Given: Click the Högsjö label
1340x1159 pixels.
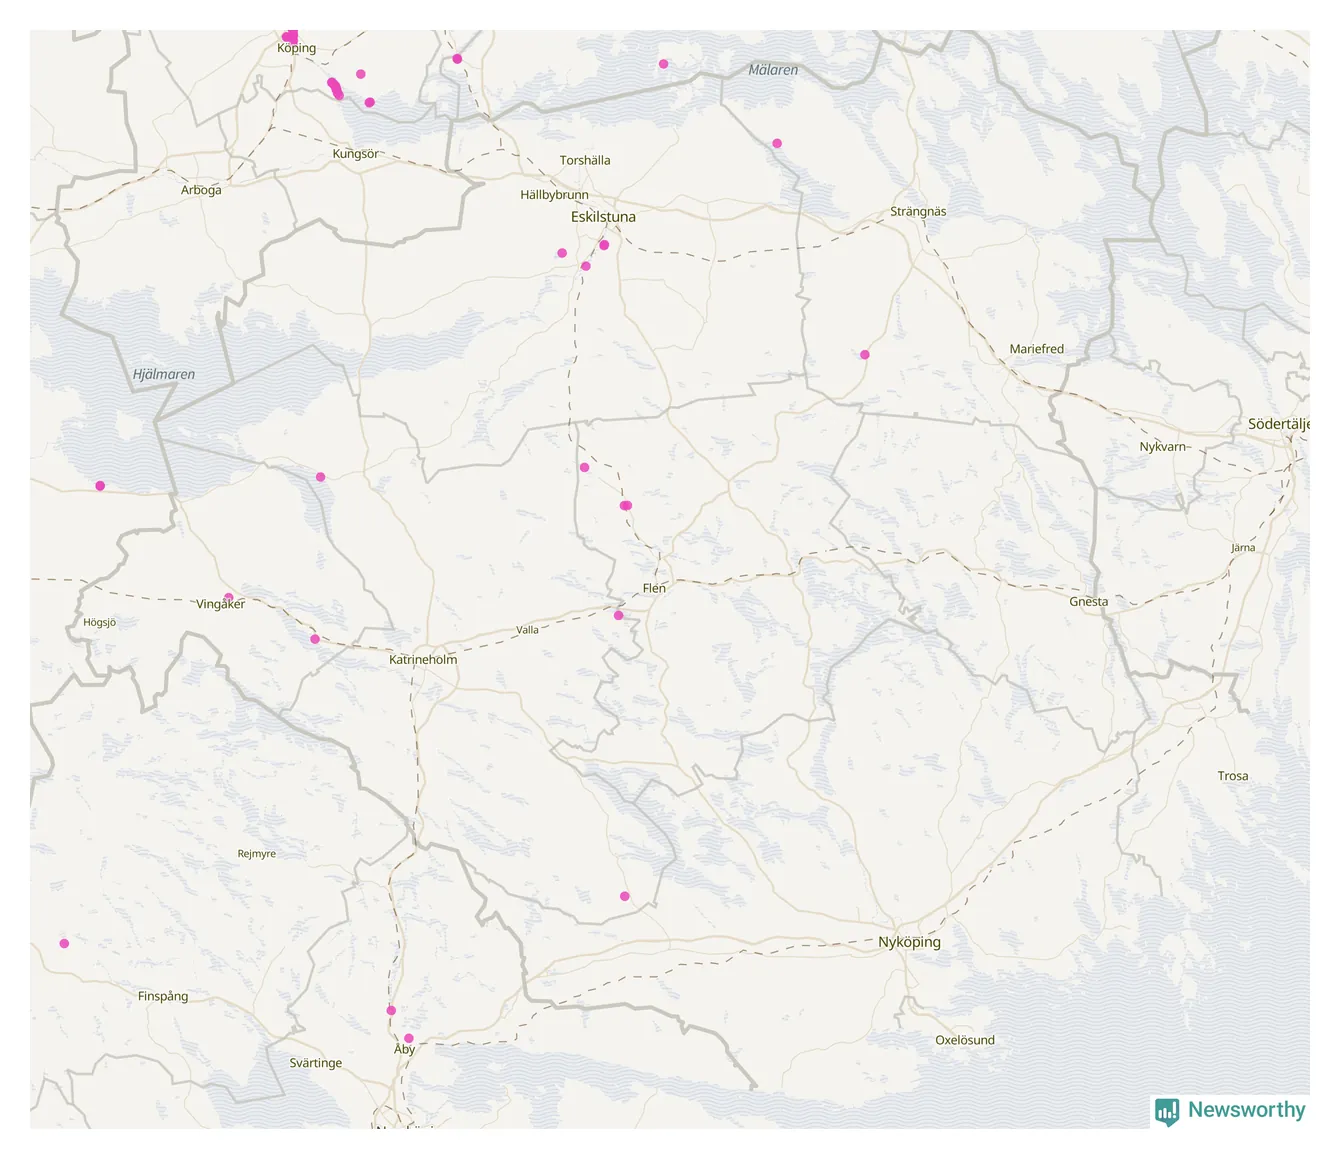Looking at the screenshot, I should pyautogui.click(x=100, y=622).
